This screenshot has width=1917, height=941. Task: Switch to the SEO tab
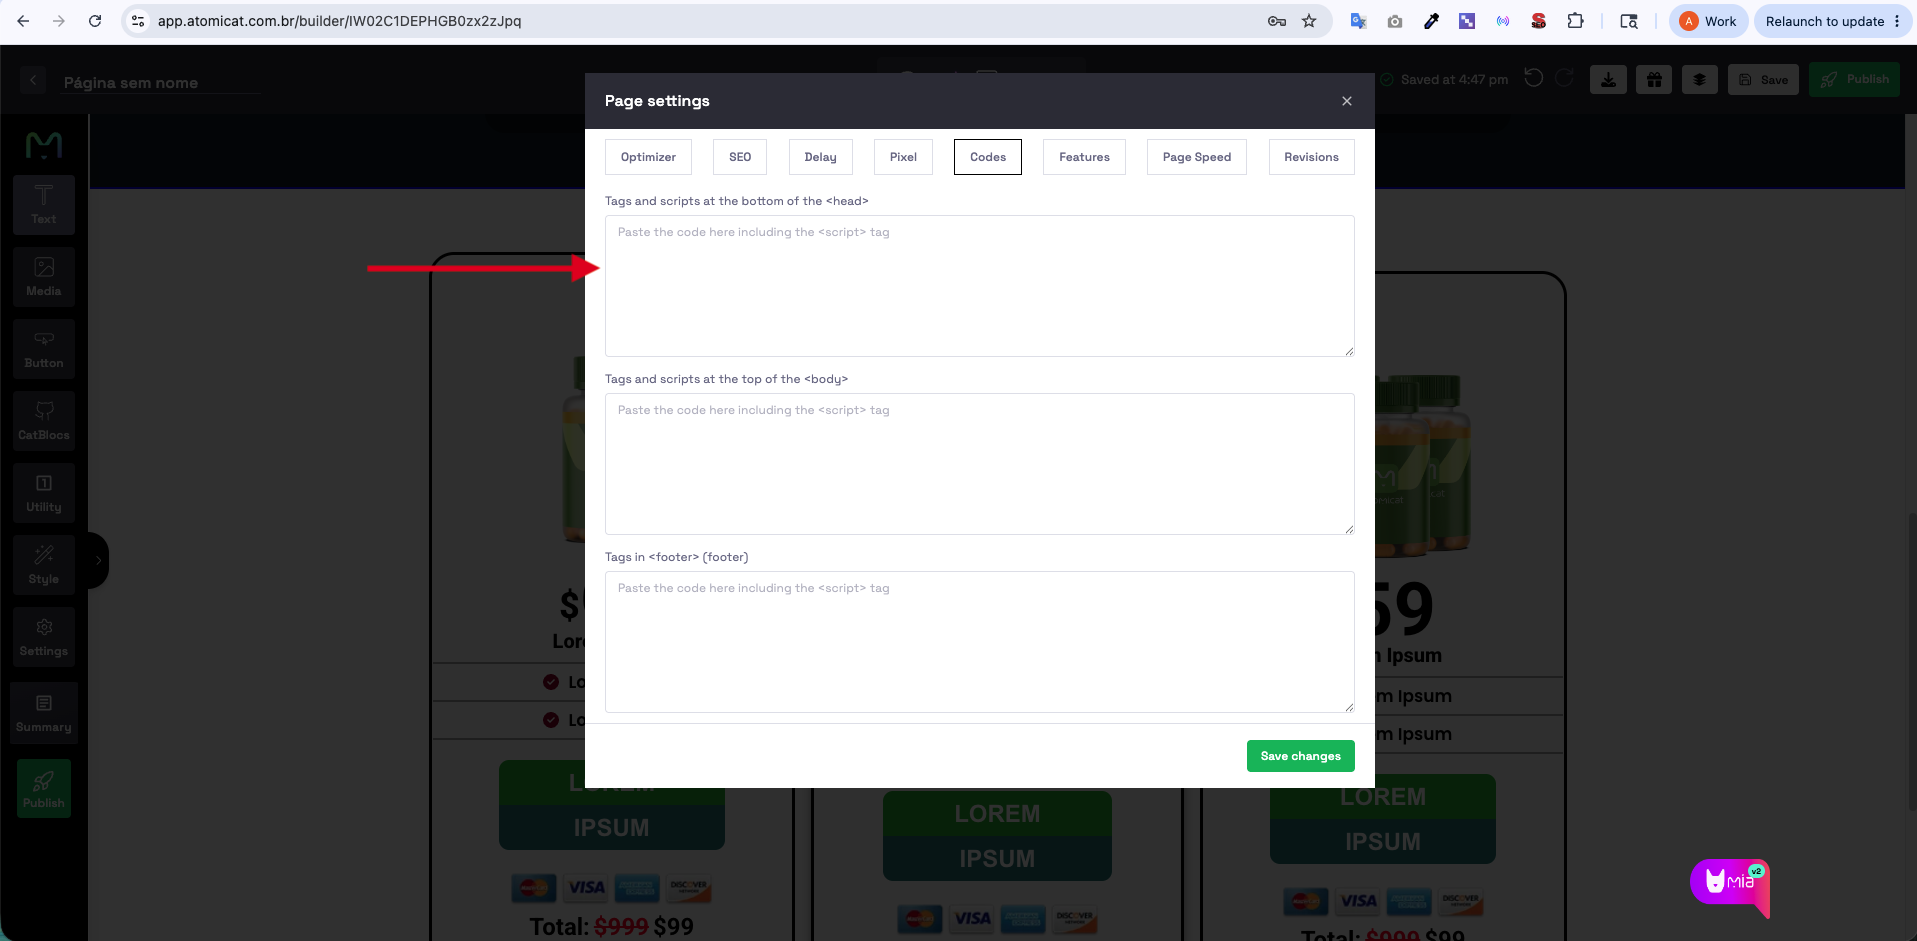[x=740, y=157]
